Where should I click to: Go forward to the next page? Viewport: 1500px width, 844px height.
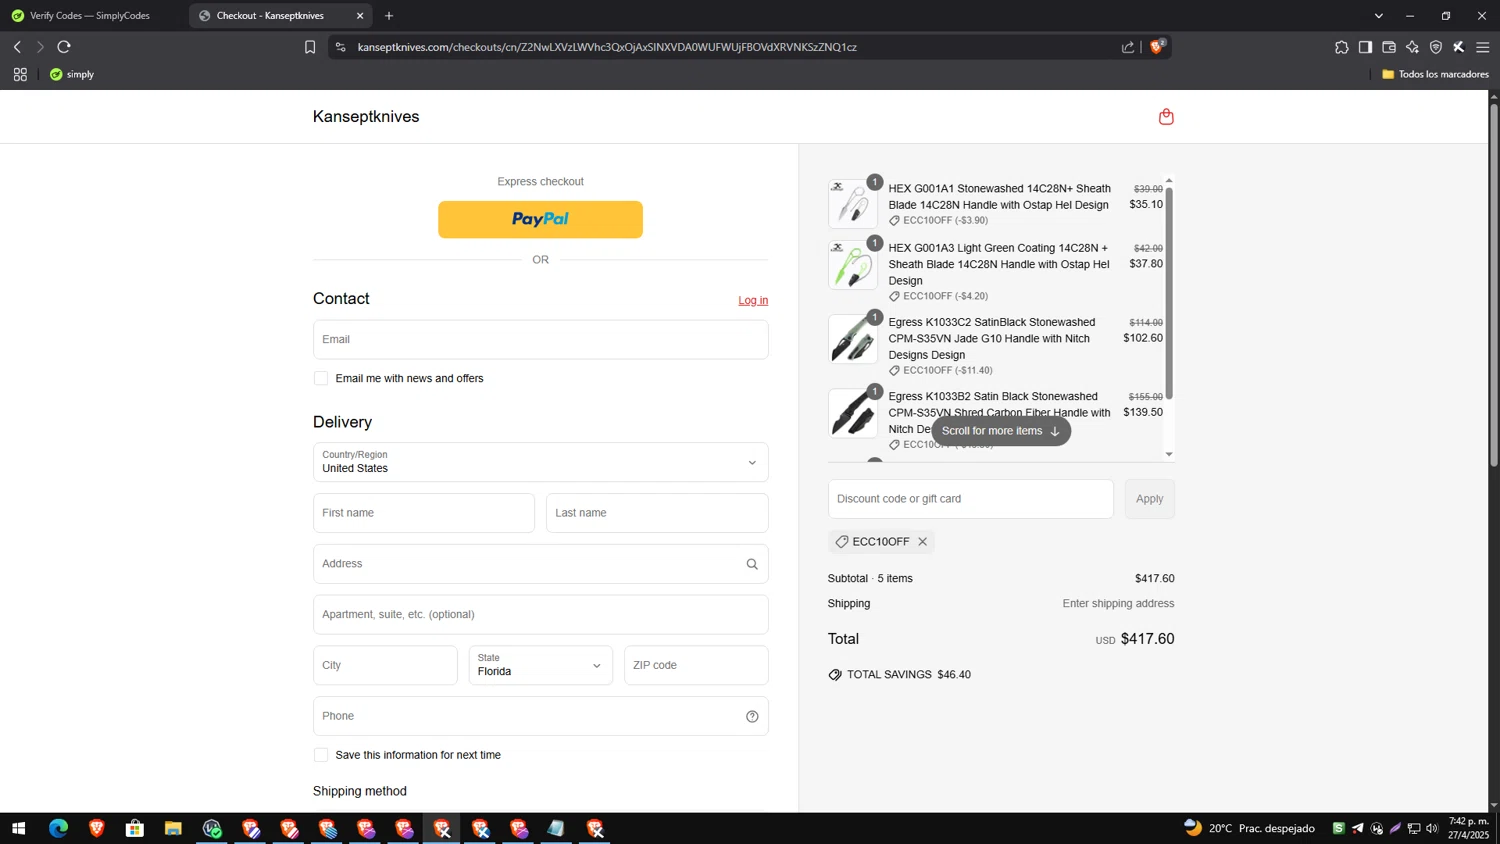(x=40, y=47)
